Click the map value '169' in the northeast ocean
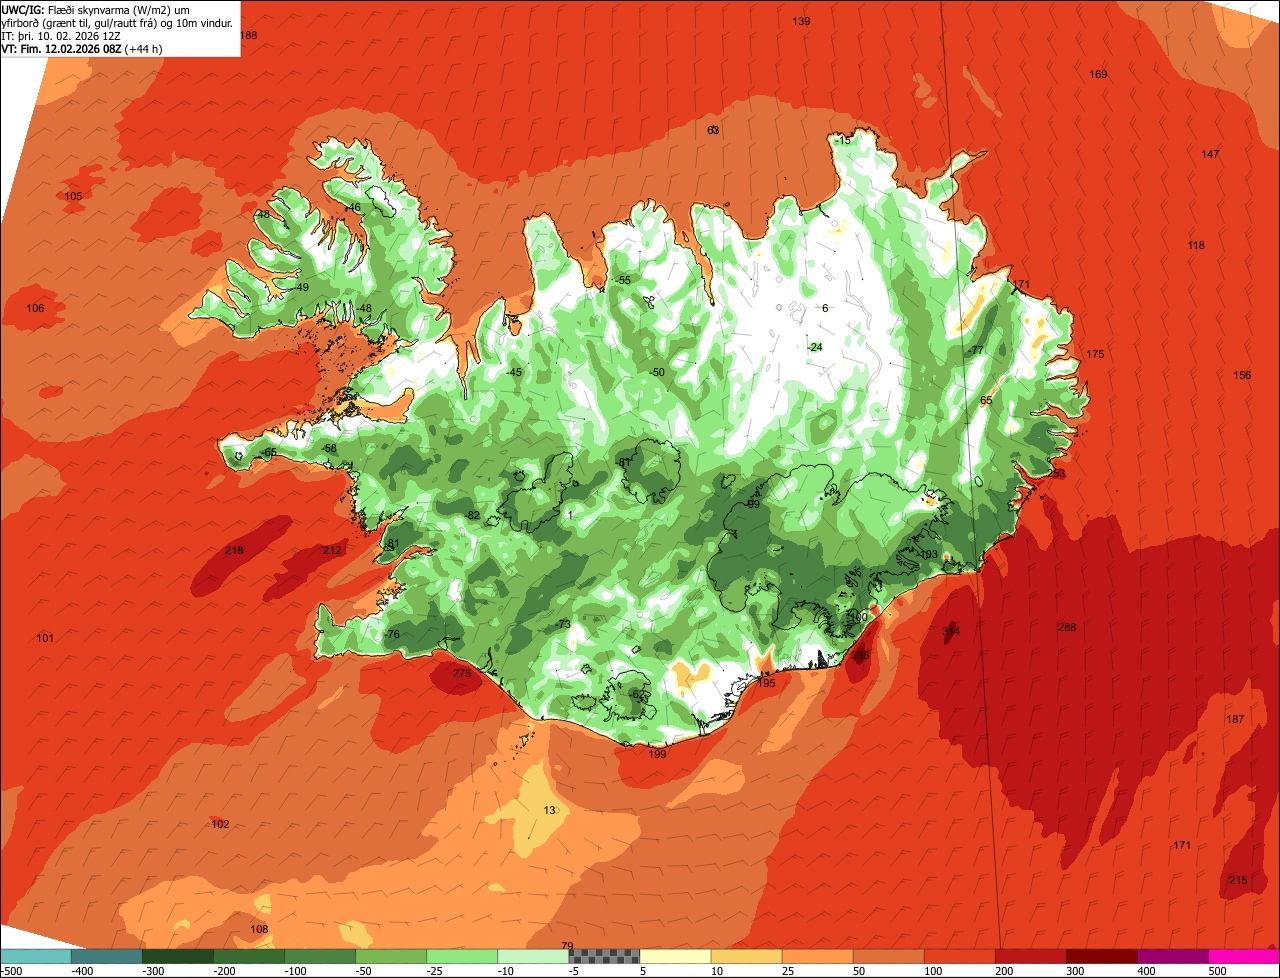The image size is (1280, 978). tap(1098, 74)
